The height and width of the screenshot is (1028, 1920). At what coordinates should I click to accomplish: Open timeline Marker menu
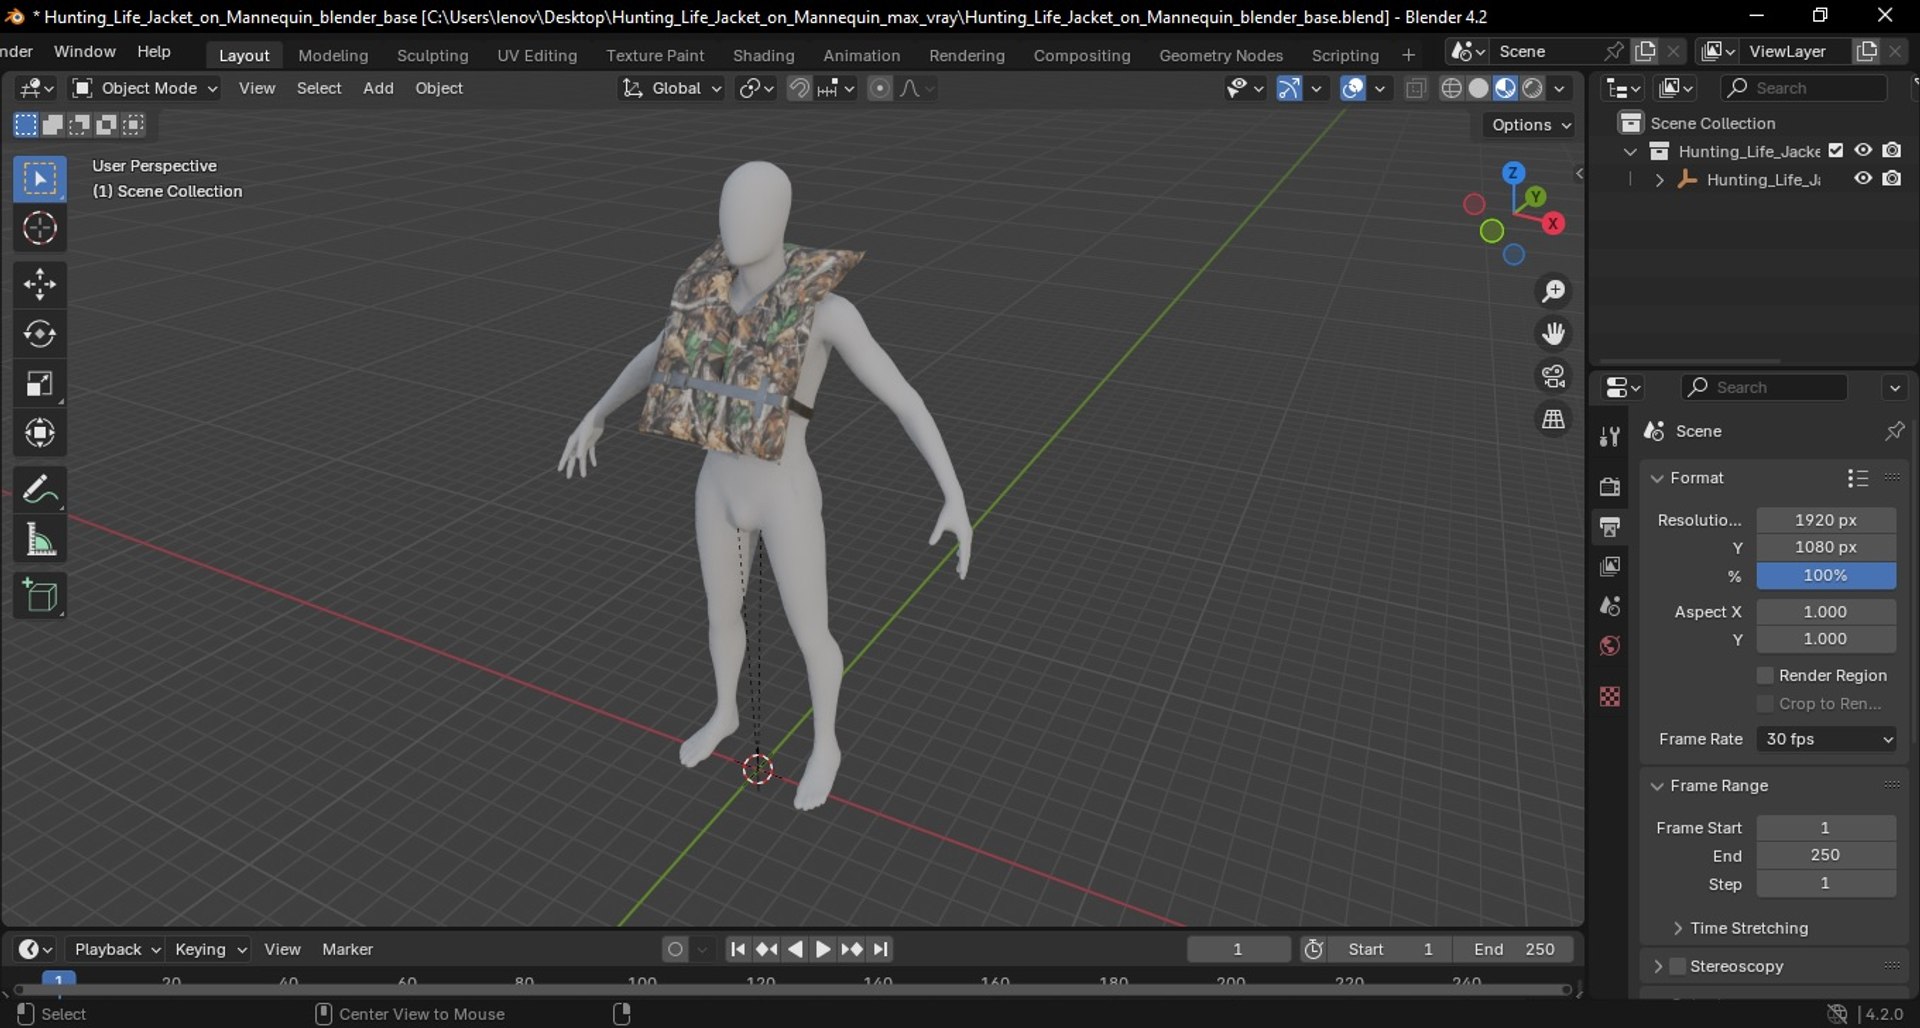tap(347, 949)
